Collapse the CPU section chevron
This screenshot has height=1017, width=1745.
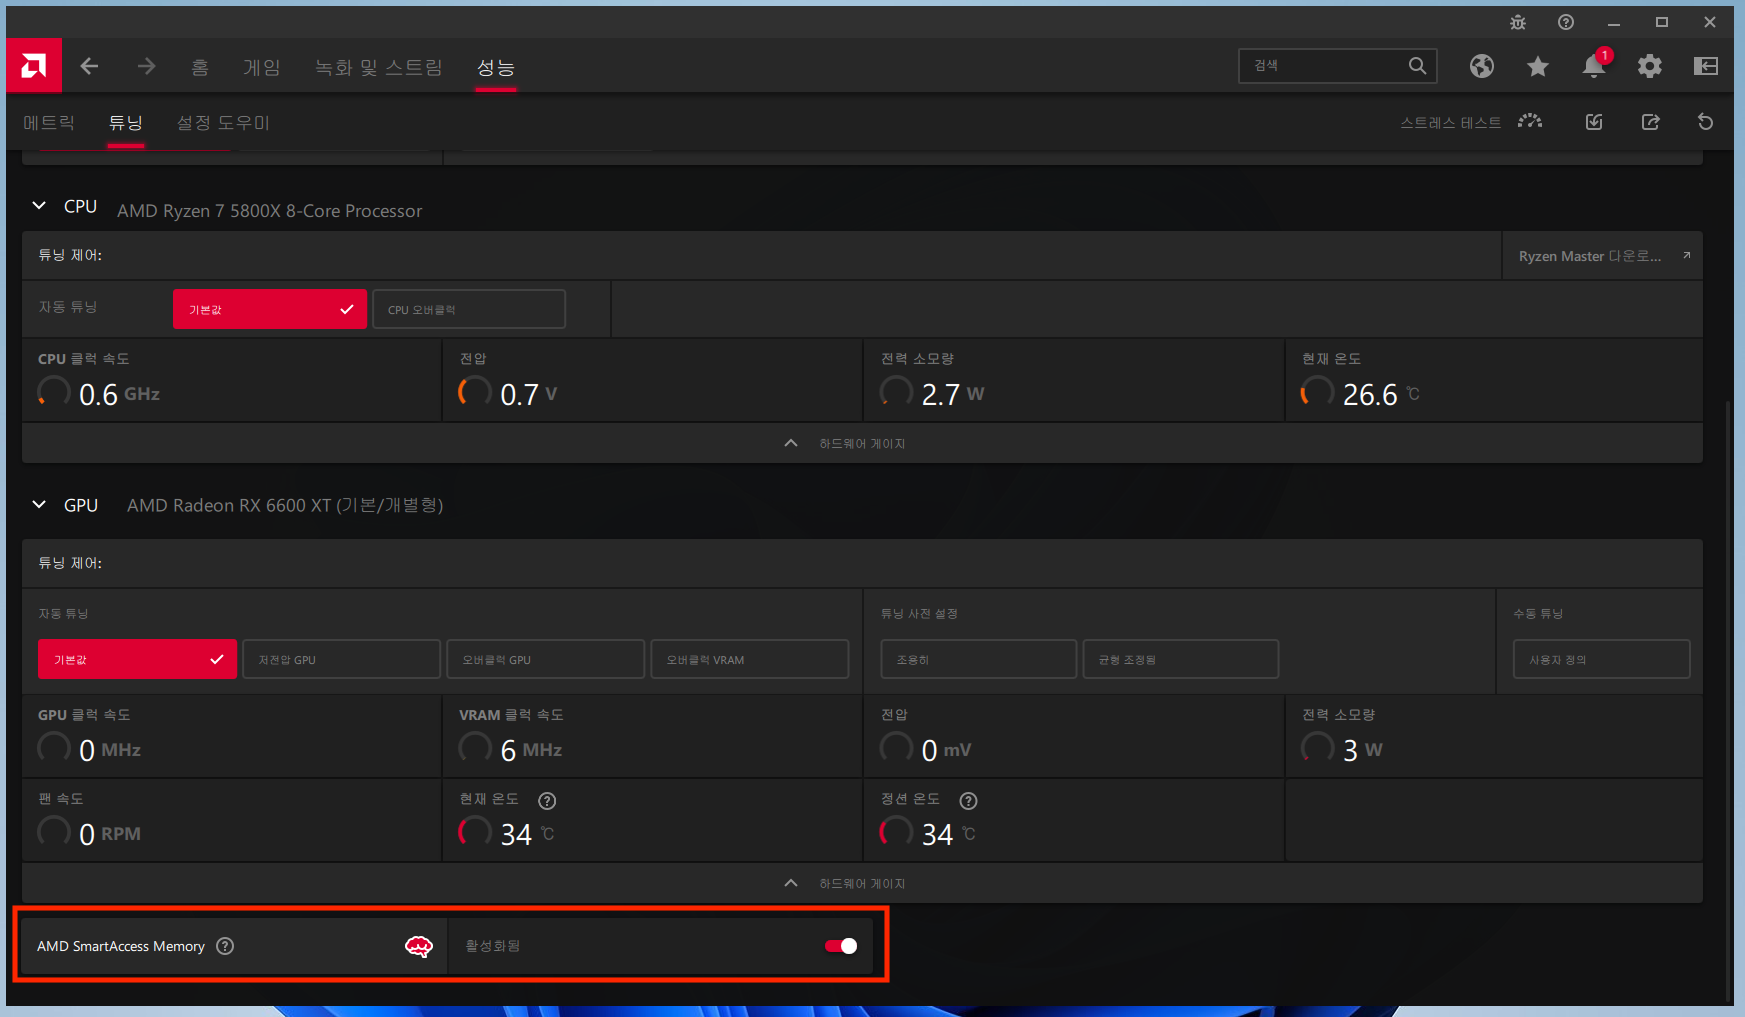(x=39, y=206)
